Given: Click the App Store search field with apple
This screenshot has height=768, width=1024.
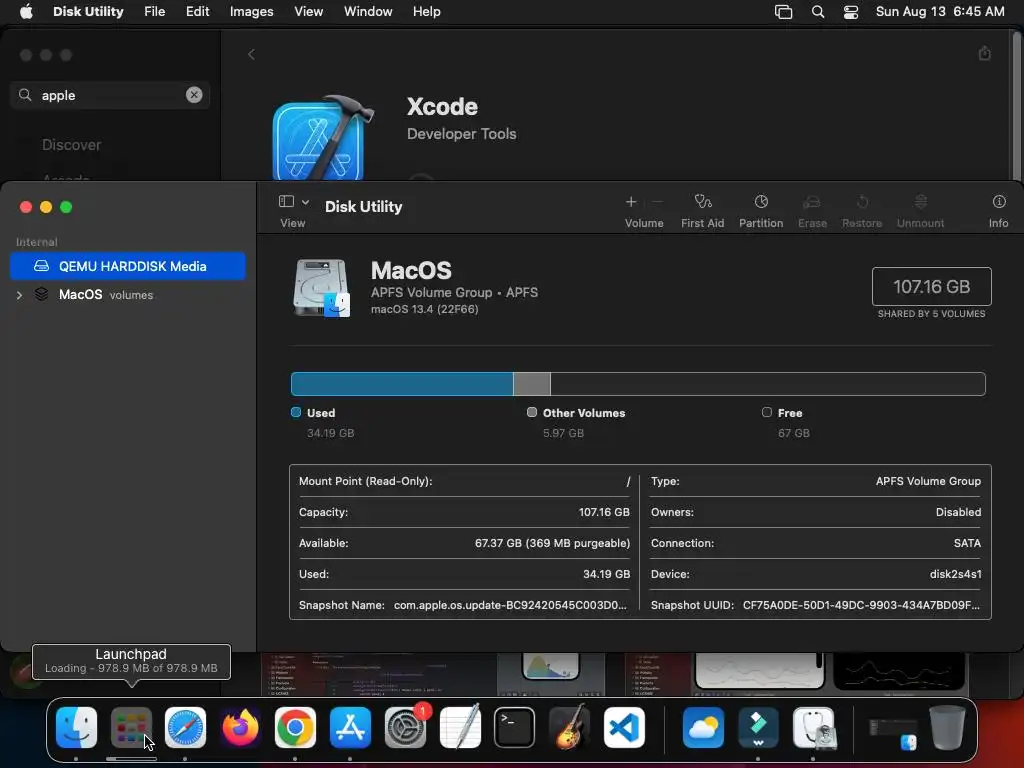Looking at the screenshot, I should tap(110, 95).
